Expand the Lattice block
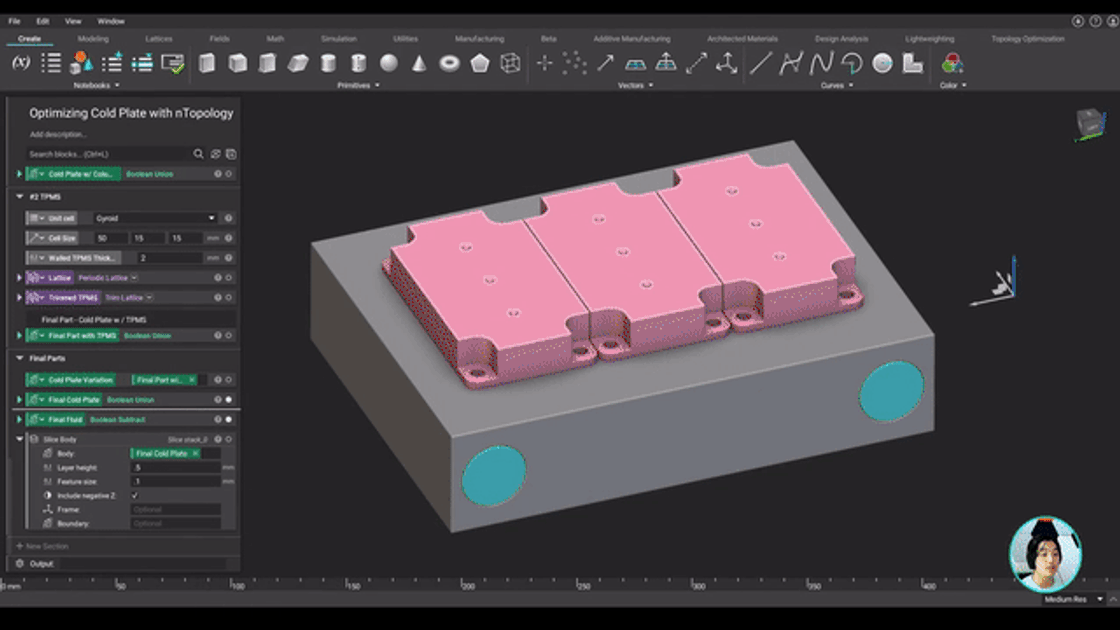Viewport: 1120px width, 630px height. [19, 277]
